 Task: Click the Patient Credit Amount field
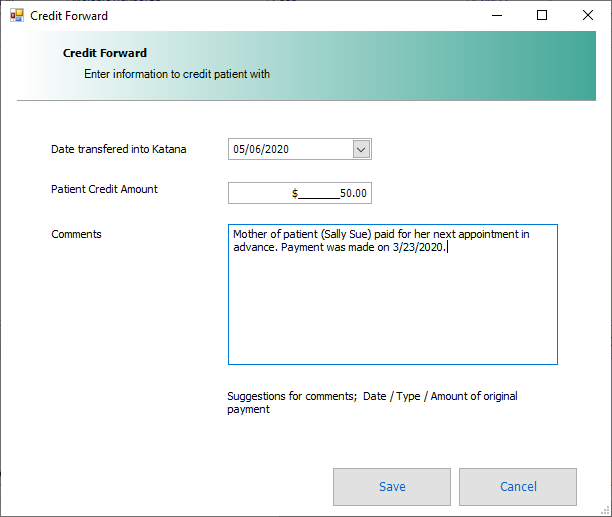299,193
